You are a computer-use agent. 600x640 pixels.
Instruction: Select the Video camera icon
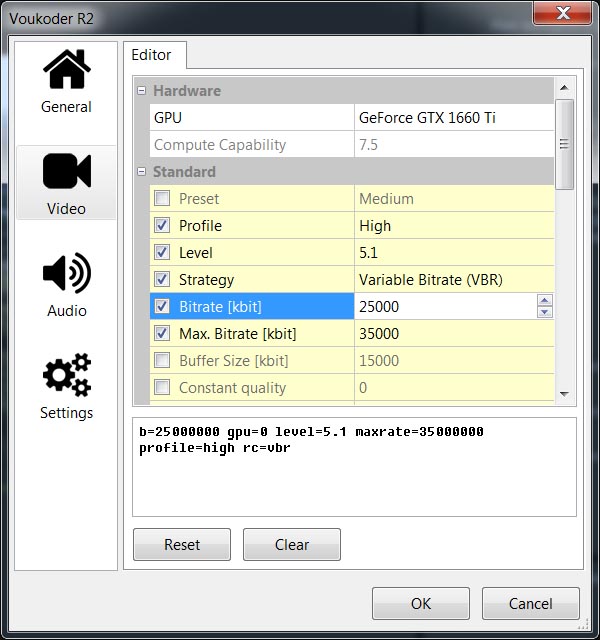(67, 171)
